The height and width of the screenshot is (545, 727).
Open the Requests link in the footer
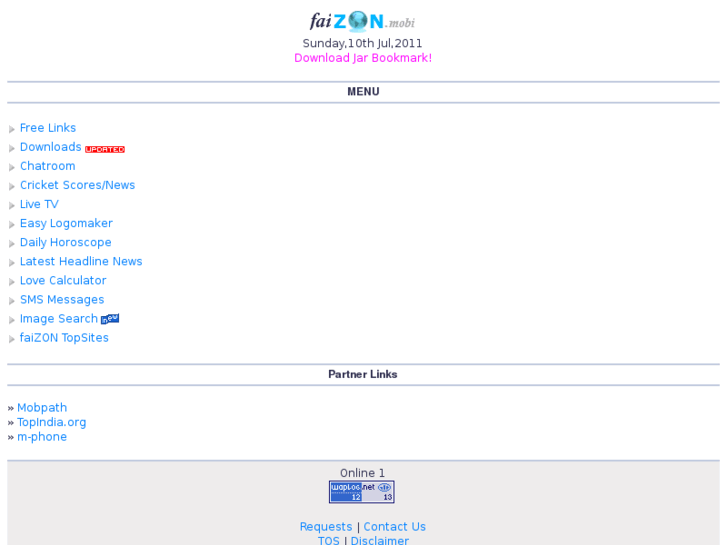click(x=326, y=527)
